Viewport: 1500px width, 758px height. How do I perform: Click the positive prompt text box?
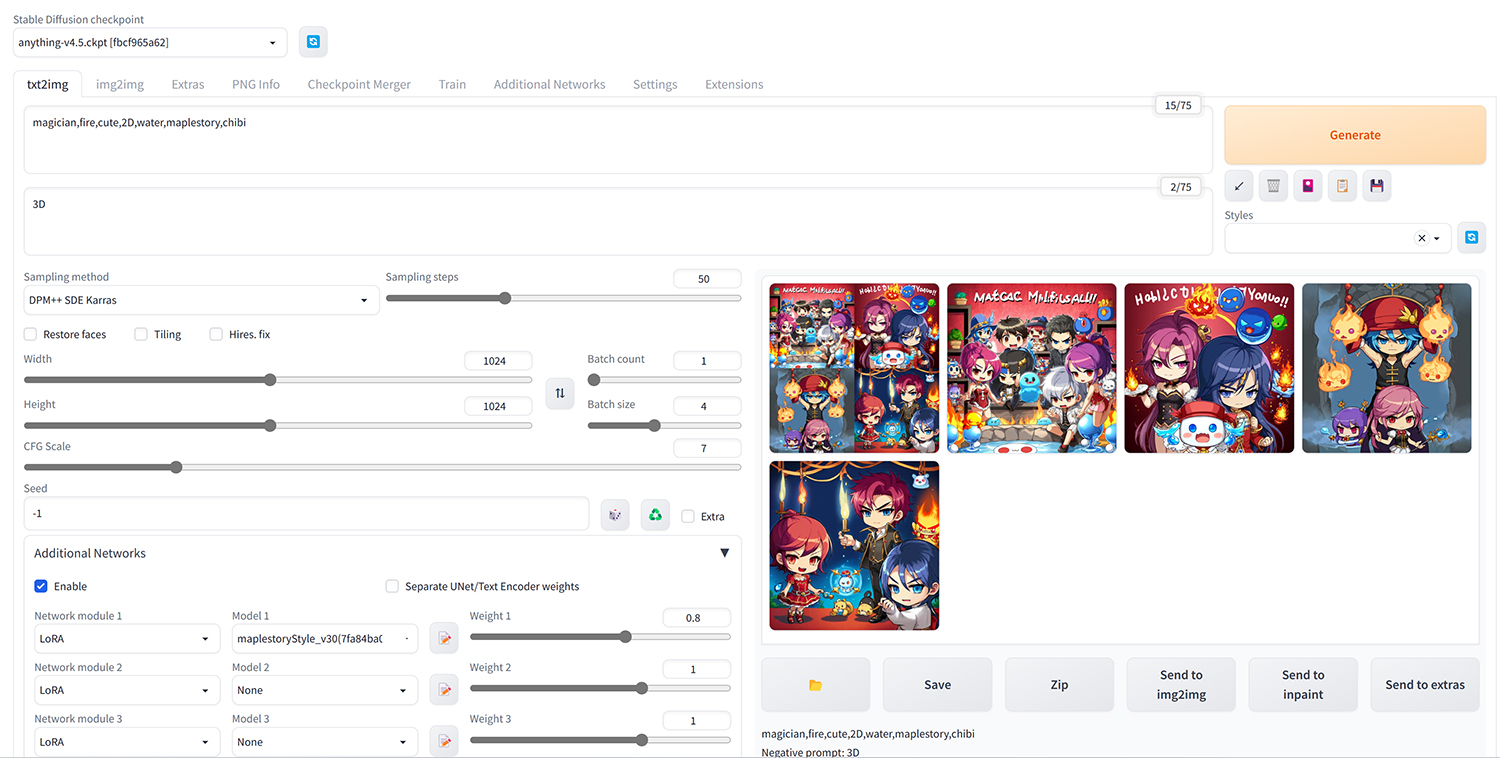coord(618,140)
